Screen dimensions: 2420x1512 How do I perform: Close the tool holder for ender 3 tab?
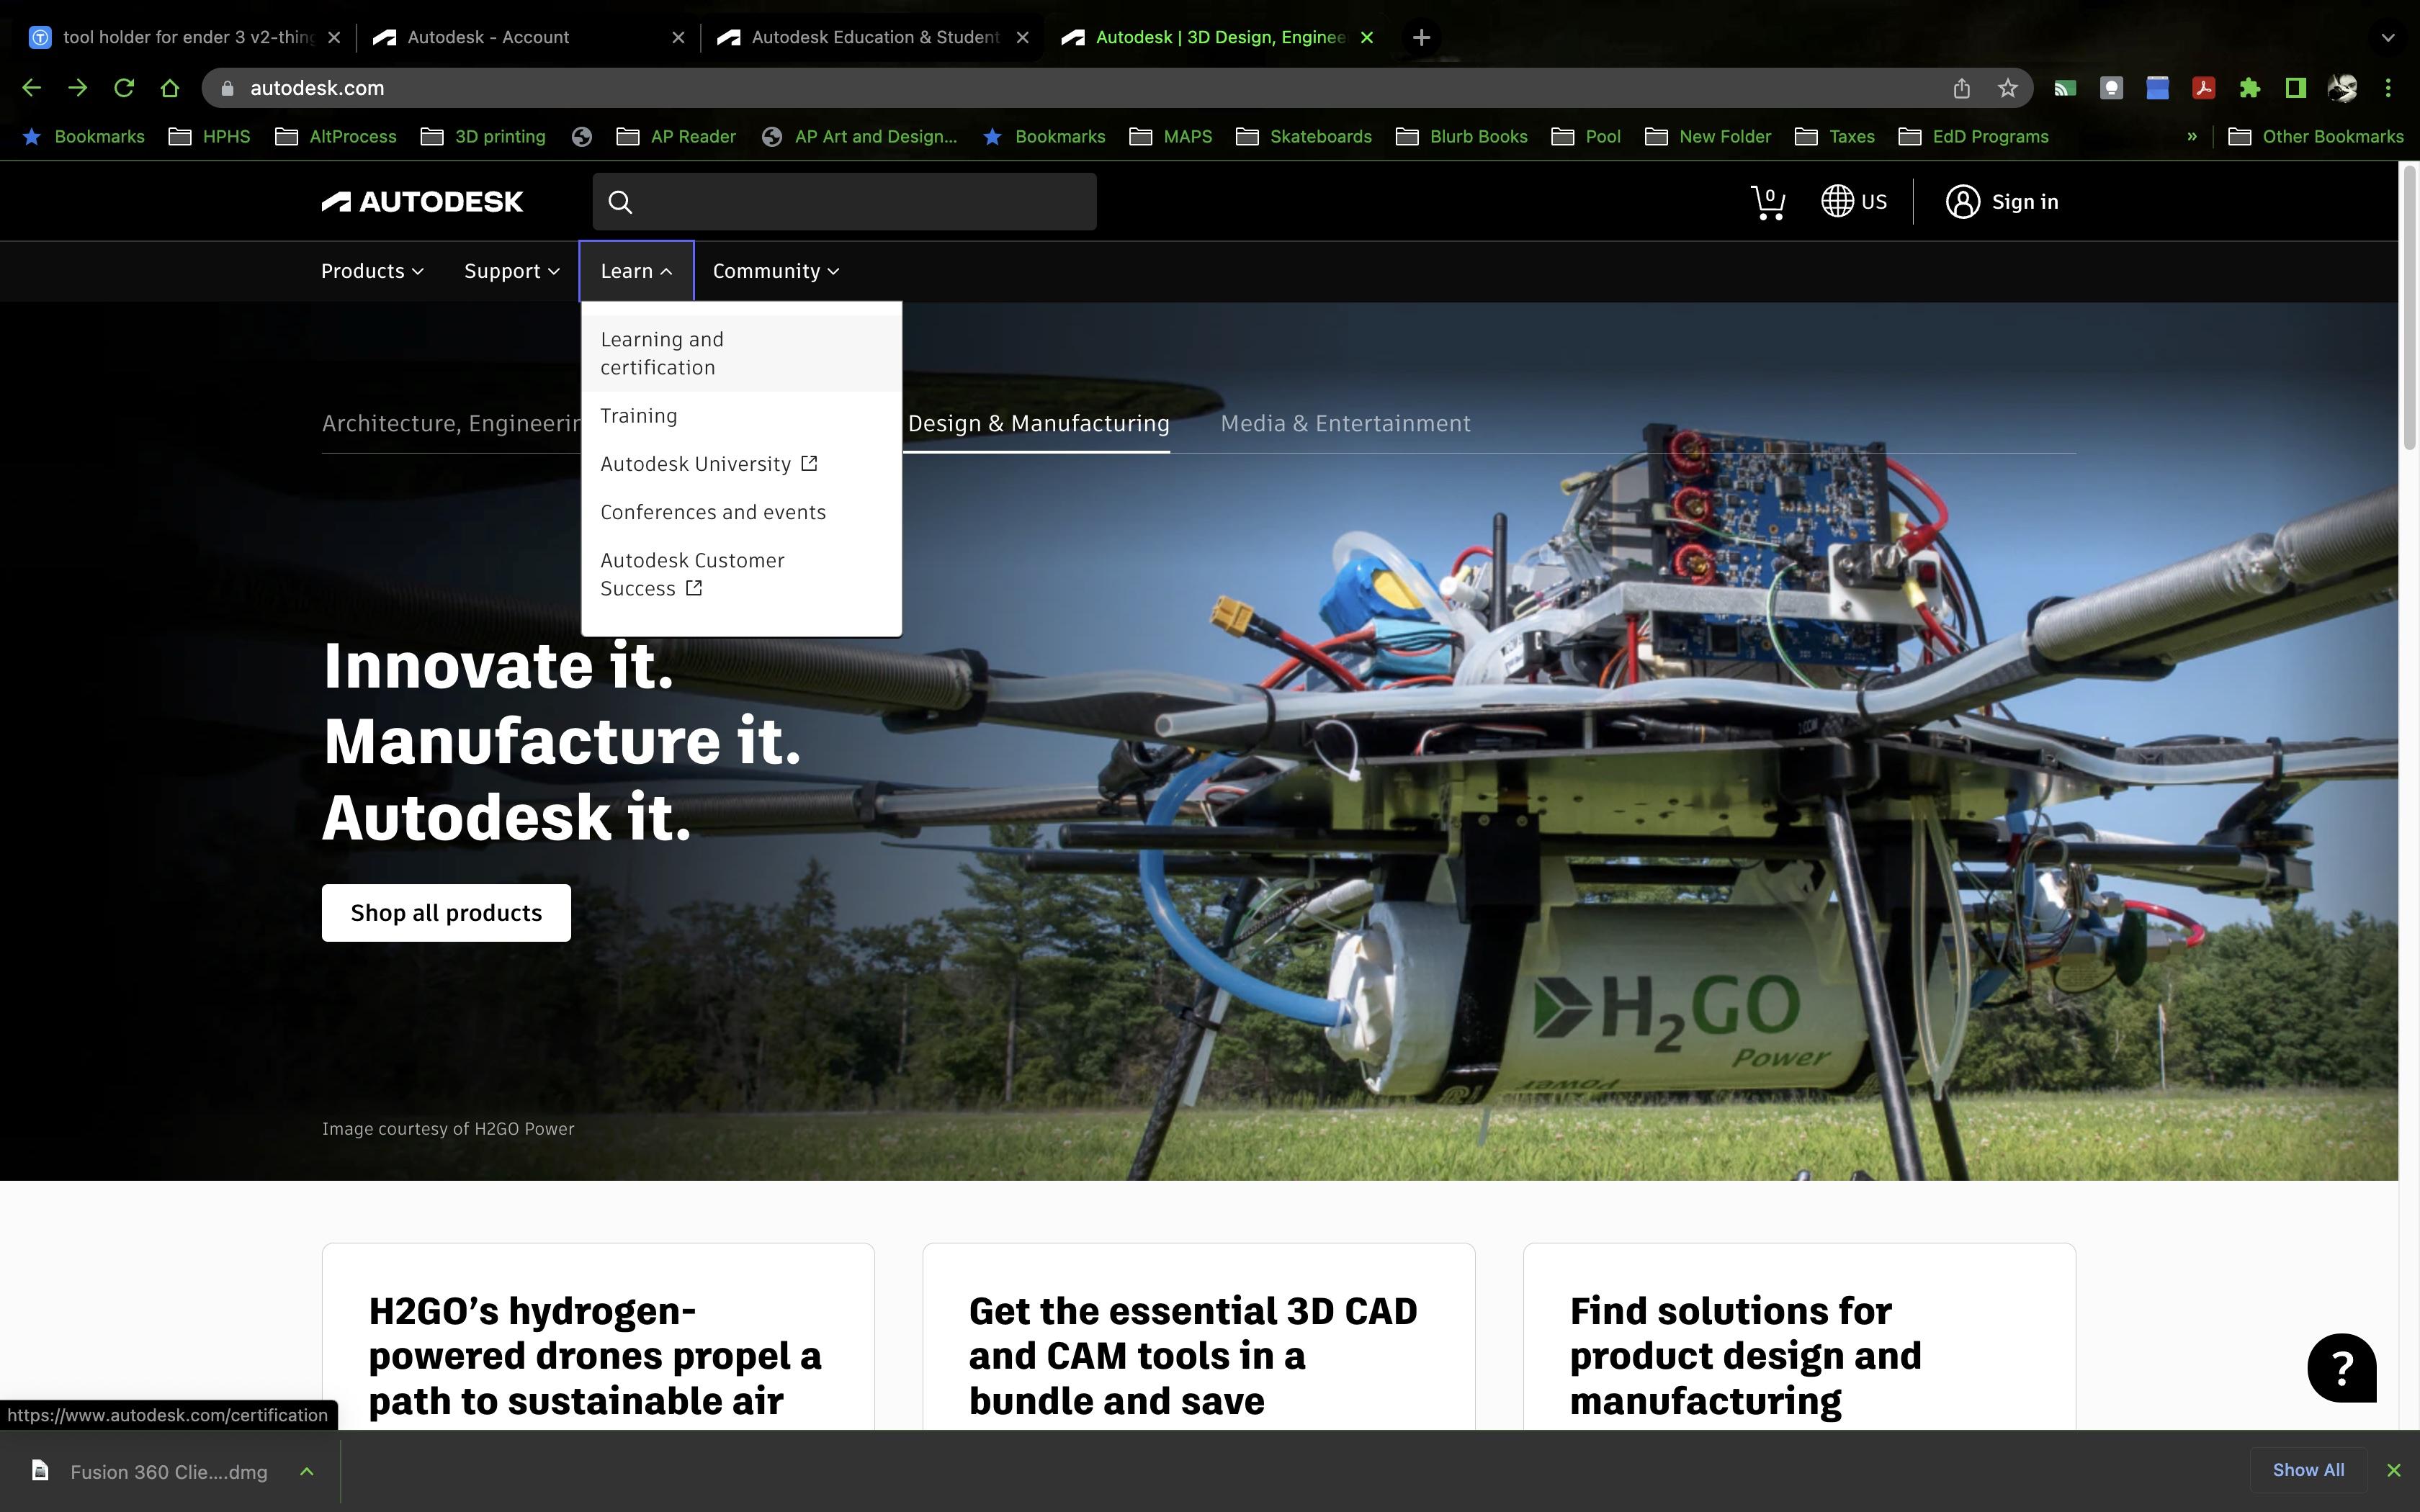point(334,37)
